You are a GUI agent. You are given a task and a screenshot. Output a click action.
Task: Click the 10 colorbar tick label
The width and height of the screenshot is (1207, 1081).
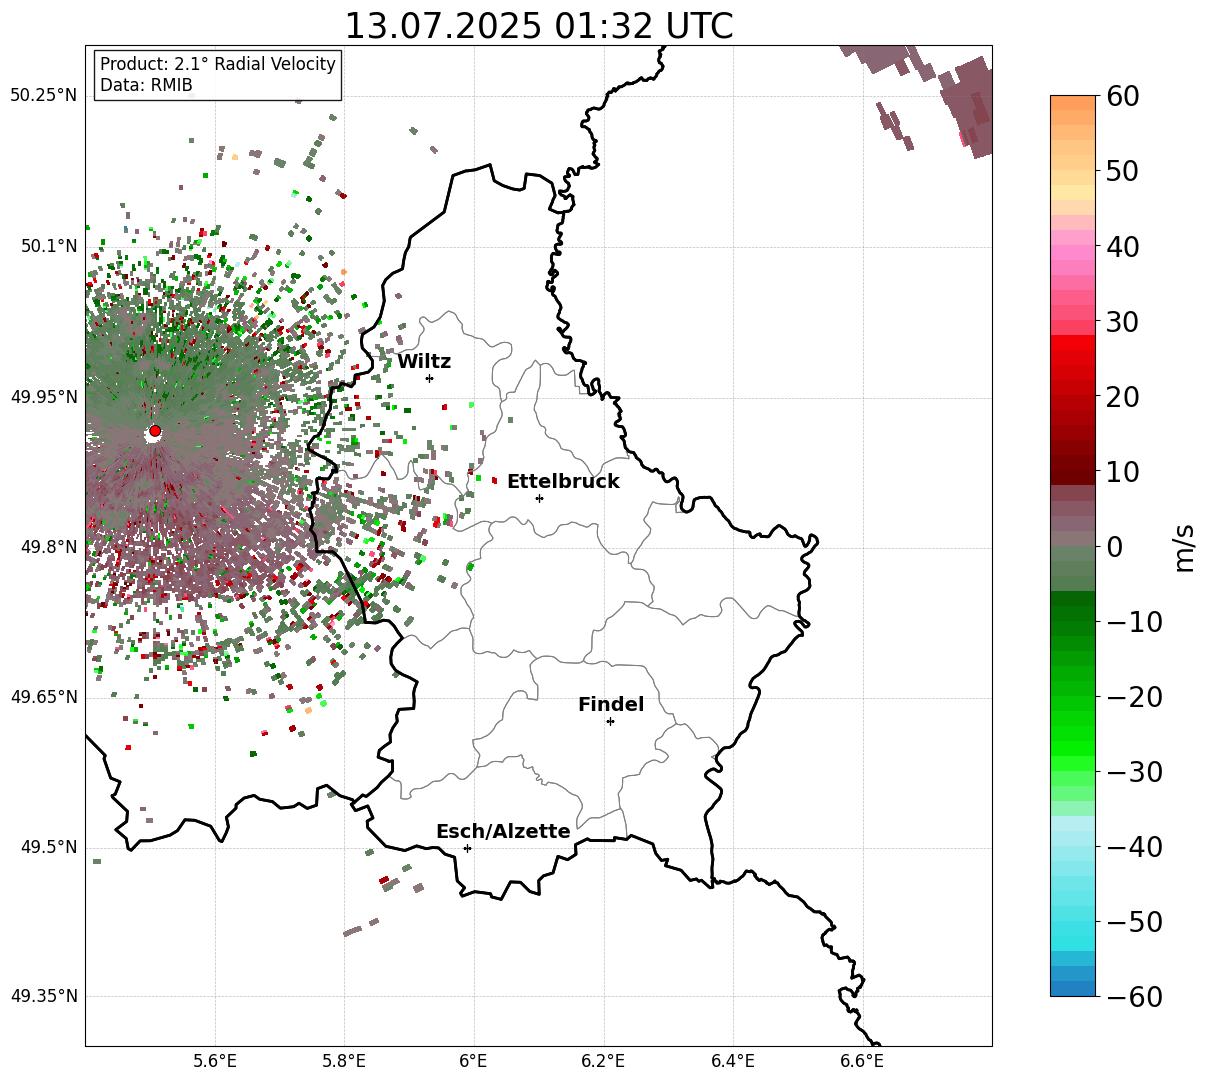tap(1121, 472)
